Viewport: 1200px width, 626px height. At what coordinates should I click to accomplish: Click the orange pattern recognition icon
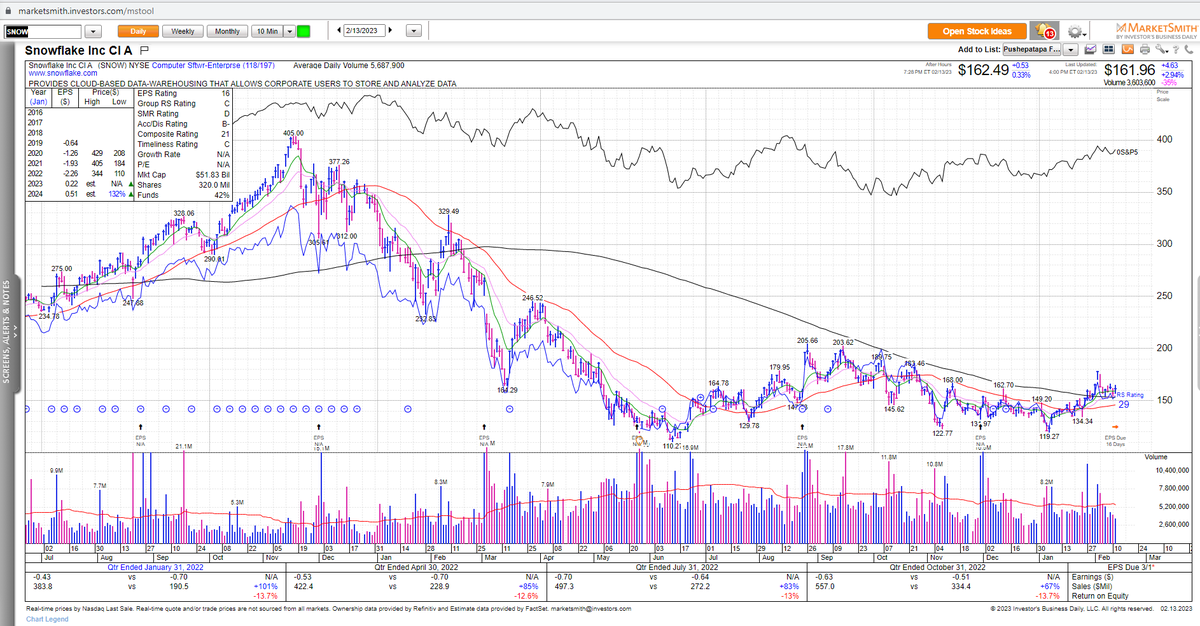click(x=1127, y=49)
